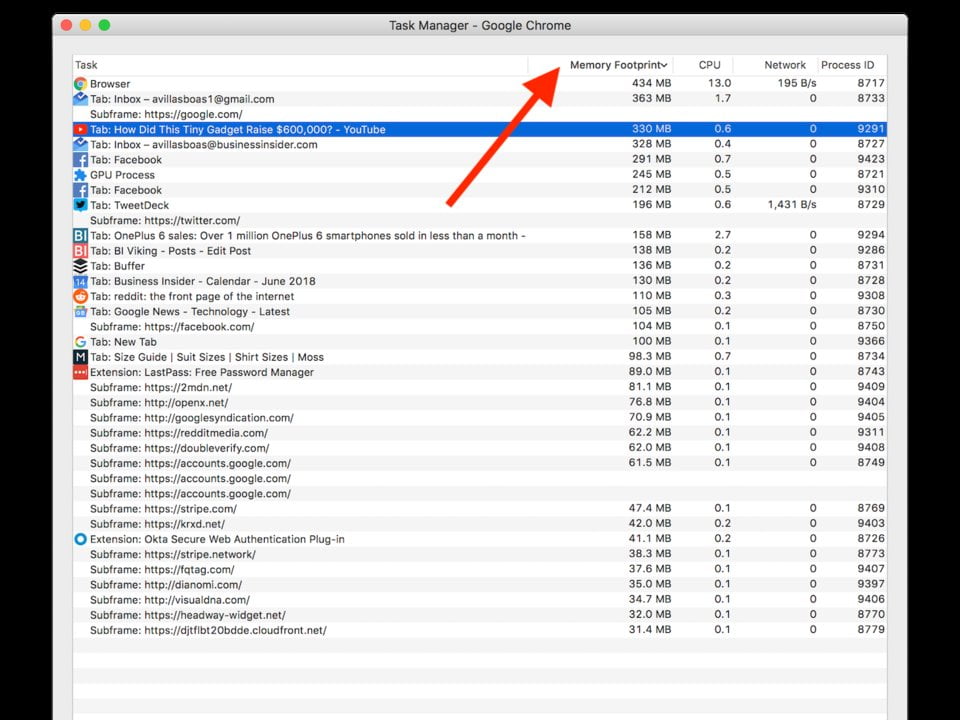The height and width of the screenshot is (720, 960).
Task: Click process ID 9294
Action: click(x=871, y=235)
